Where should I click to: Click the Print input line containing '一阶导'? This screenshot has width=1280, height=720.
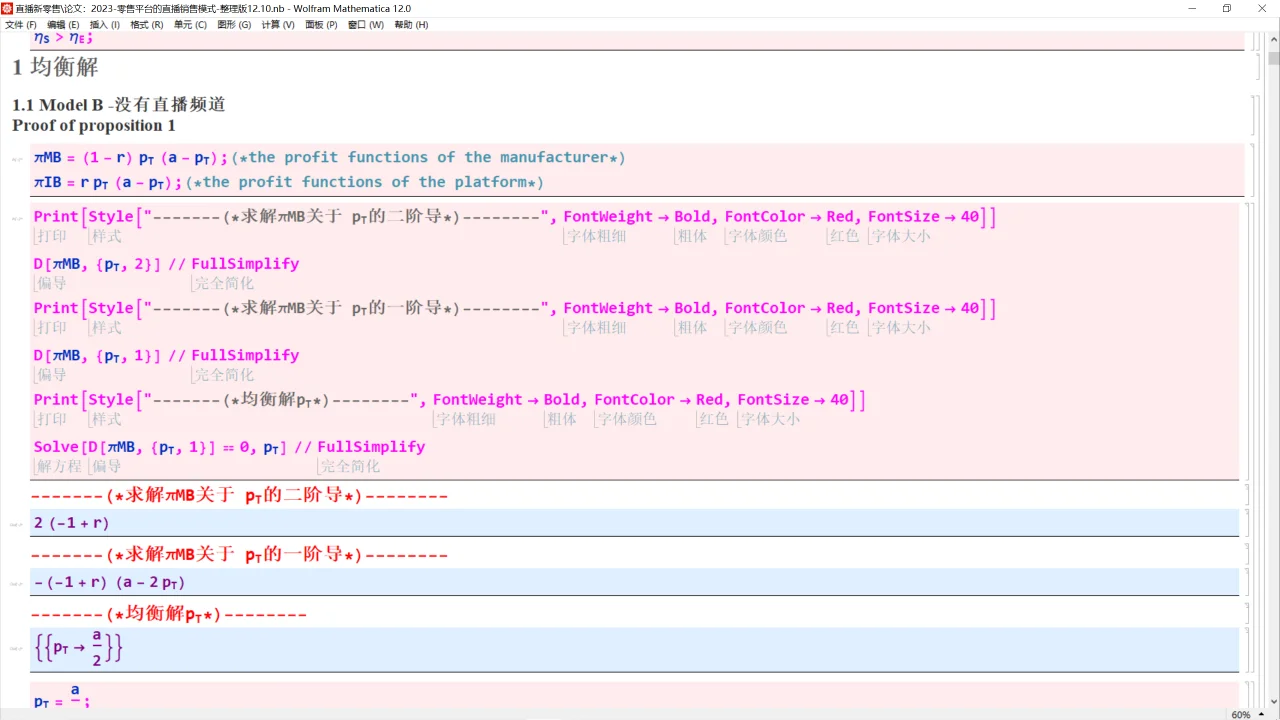[515, 309]
